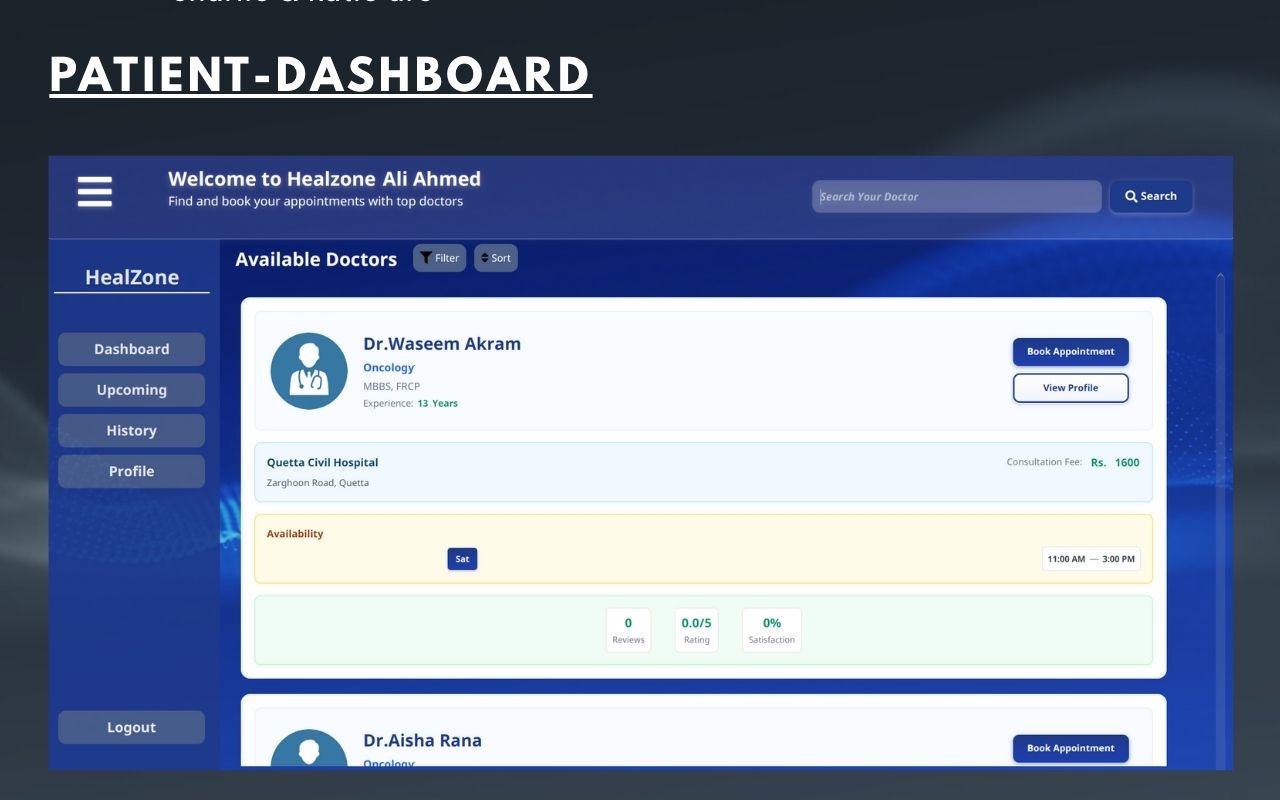Viewport: 1280px width, 800px height.
Task: Expand Dr.Waseem Akram's hospital details section
Action: tap(703, 470)
